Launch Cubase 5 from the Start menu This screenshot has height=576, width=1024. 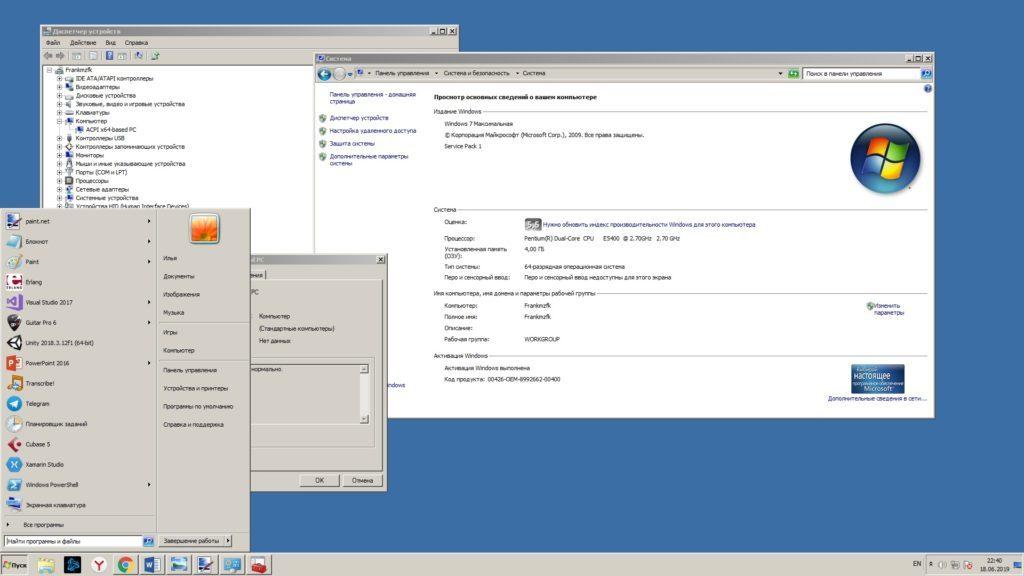40,444
